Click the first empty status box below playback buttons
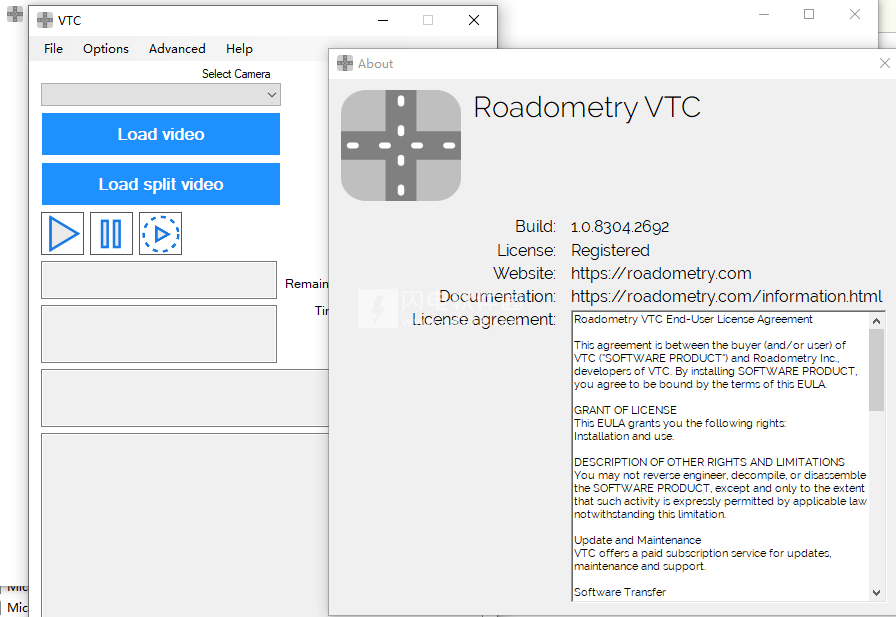The image size is (896, 617). (x=159, y=280)
